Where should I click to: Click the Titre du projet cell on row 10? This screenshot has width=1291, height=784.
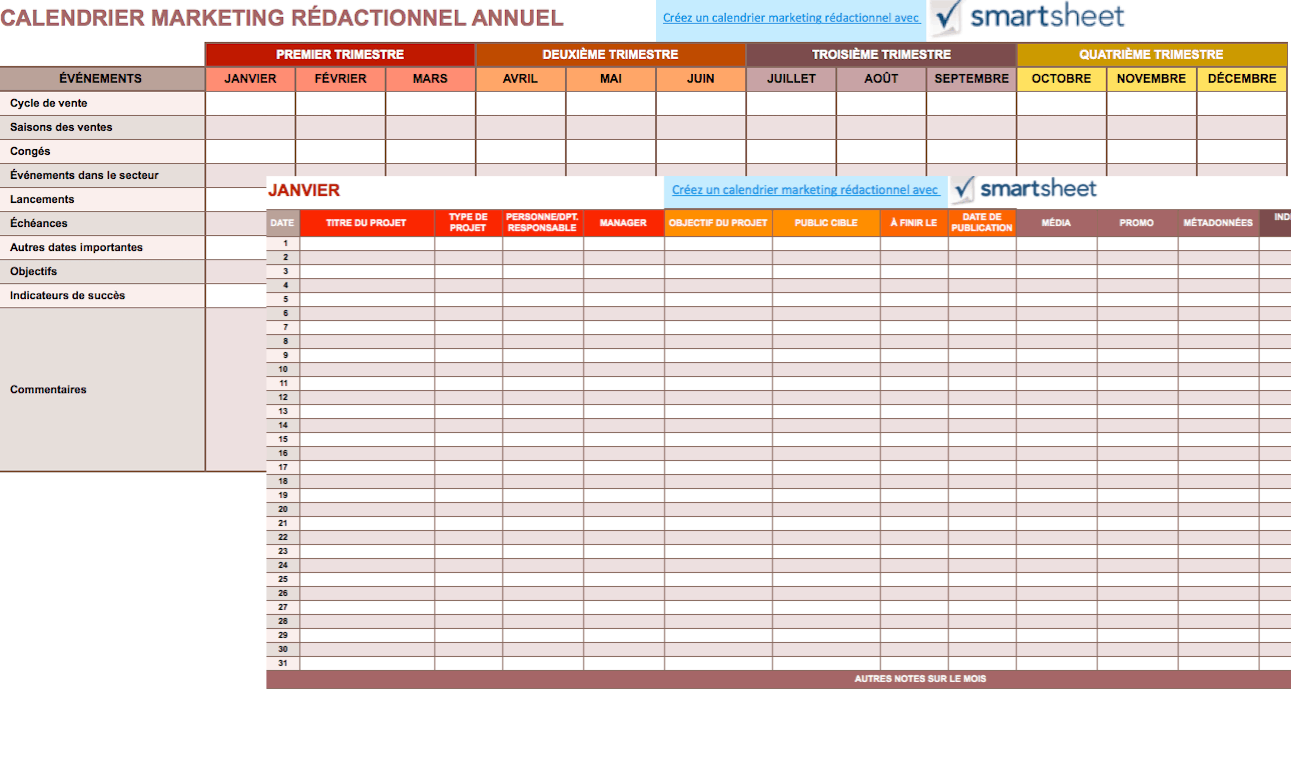367,369
